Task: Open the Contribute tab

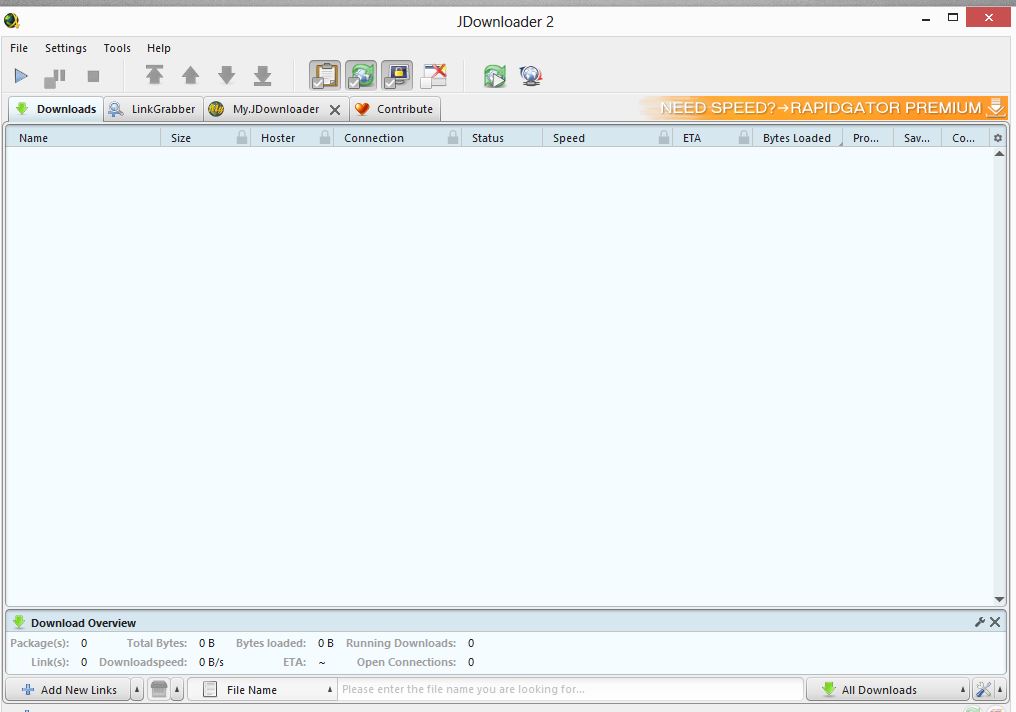Action: [395, 109]
